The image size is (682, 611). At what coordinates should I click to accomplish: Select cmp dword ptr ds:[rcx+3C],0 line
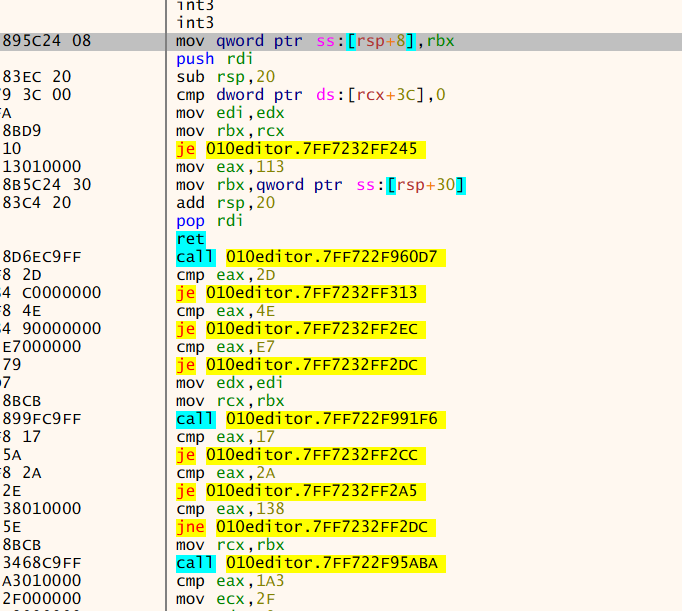(x=311, y=95)
